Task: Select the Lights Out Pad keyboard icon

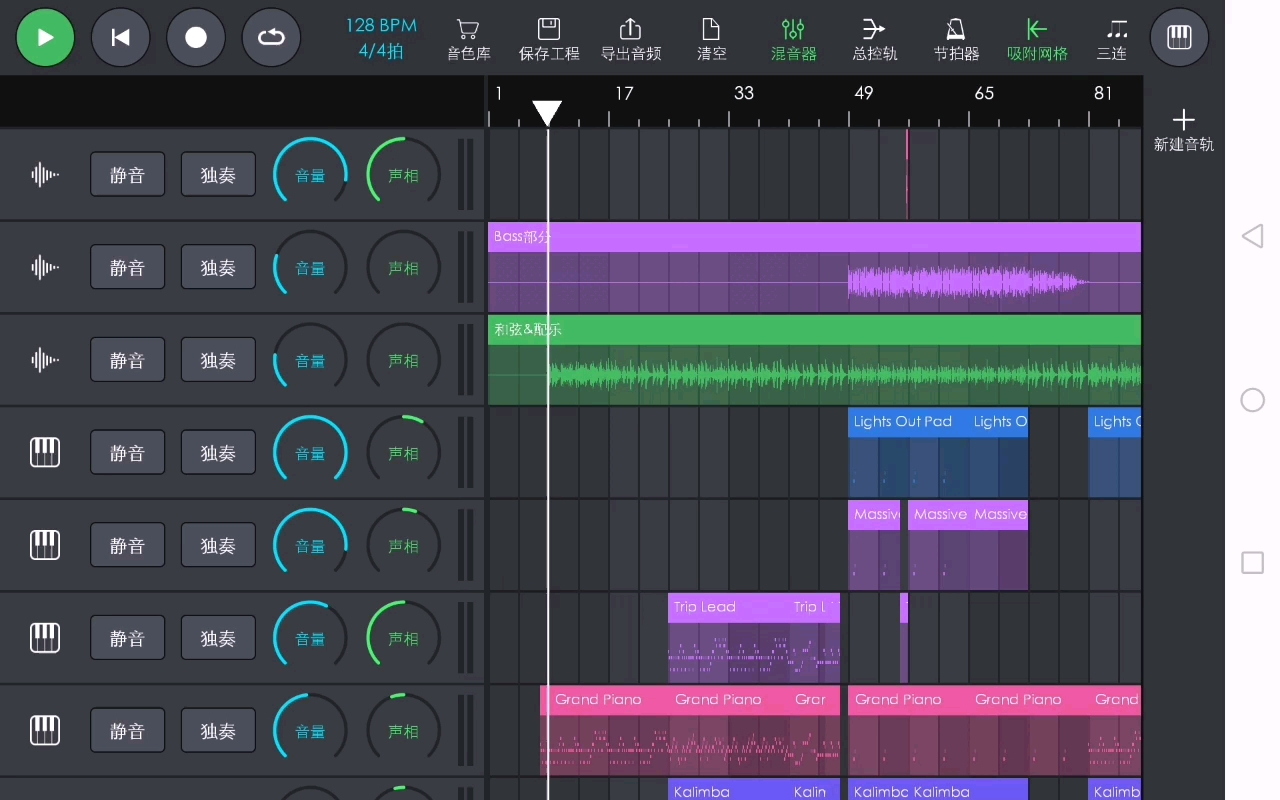Action: coord(45,453)
